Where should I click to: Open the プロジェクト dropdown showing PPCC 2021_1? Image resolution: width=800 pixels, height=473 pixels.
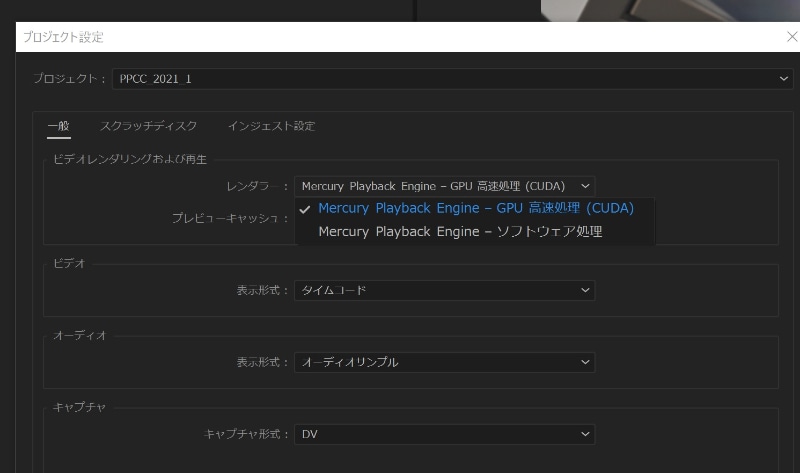(452, 79)
